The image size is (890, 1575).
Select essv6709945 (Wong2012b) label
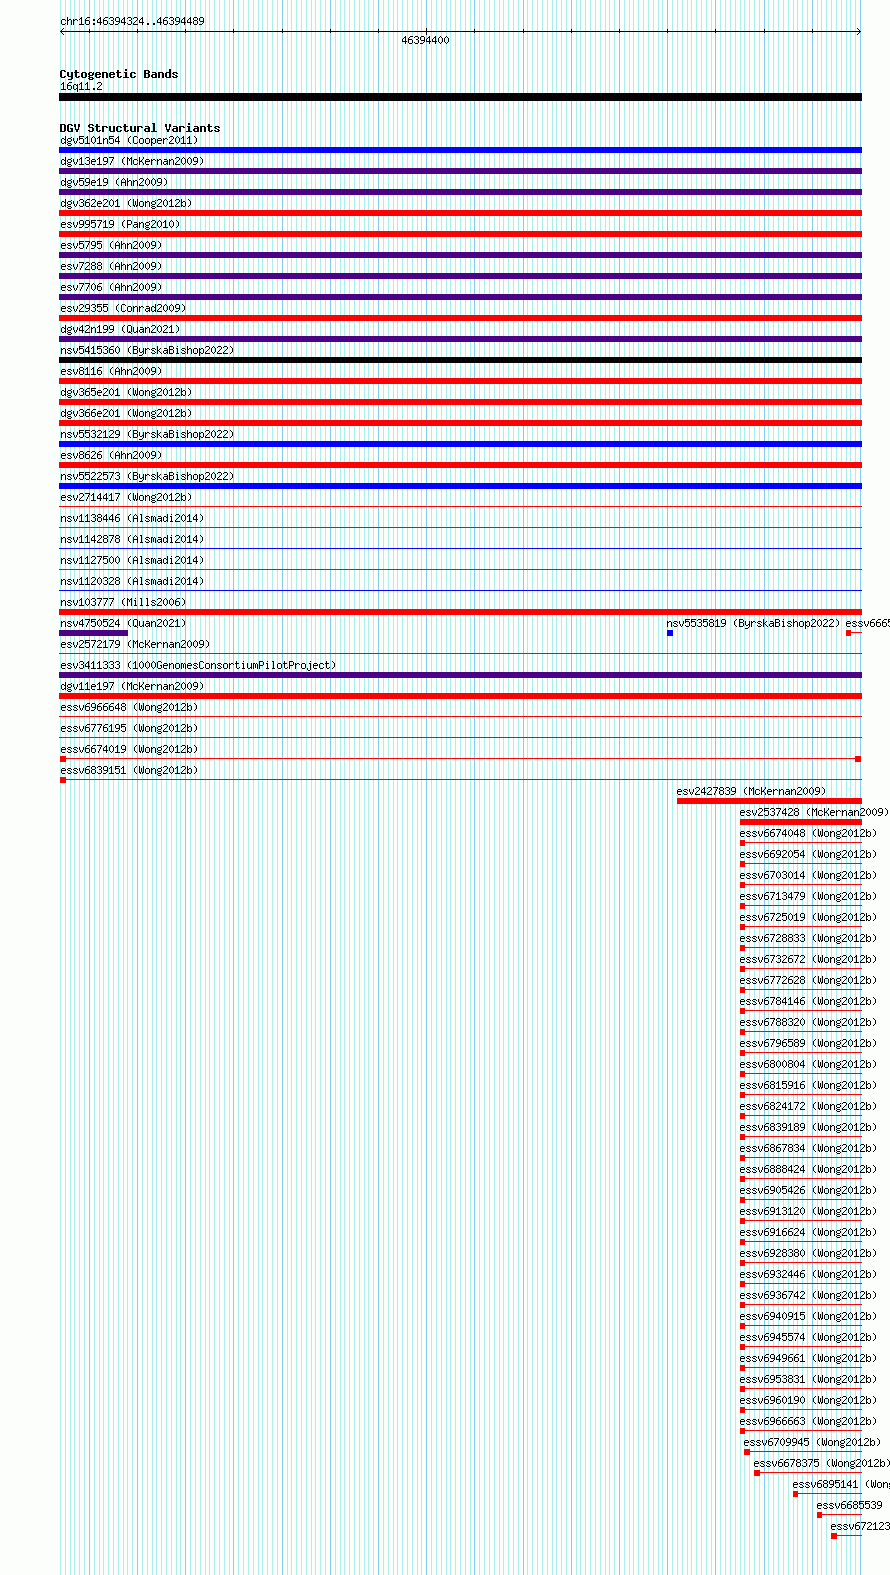[x=812, y=1442]
